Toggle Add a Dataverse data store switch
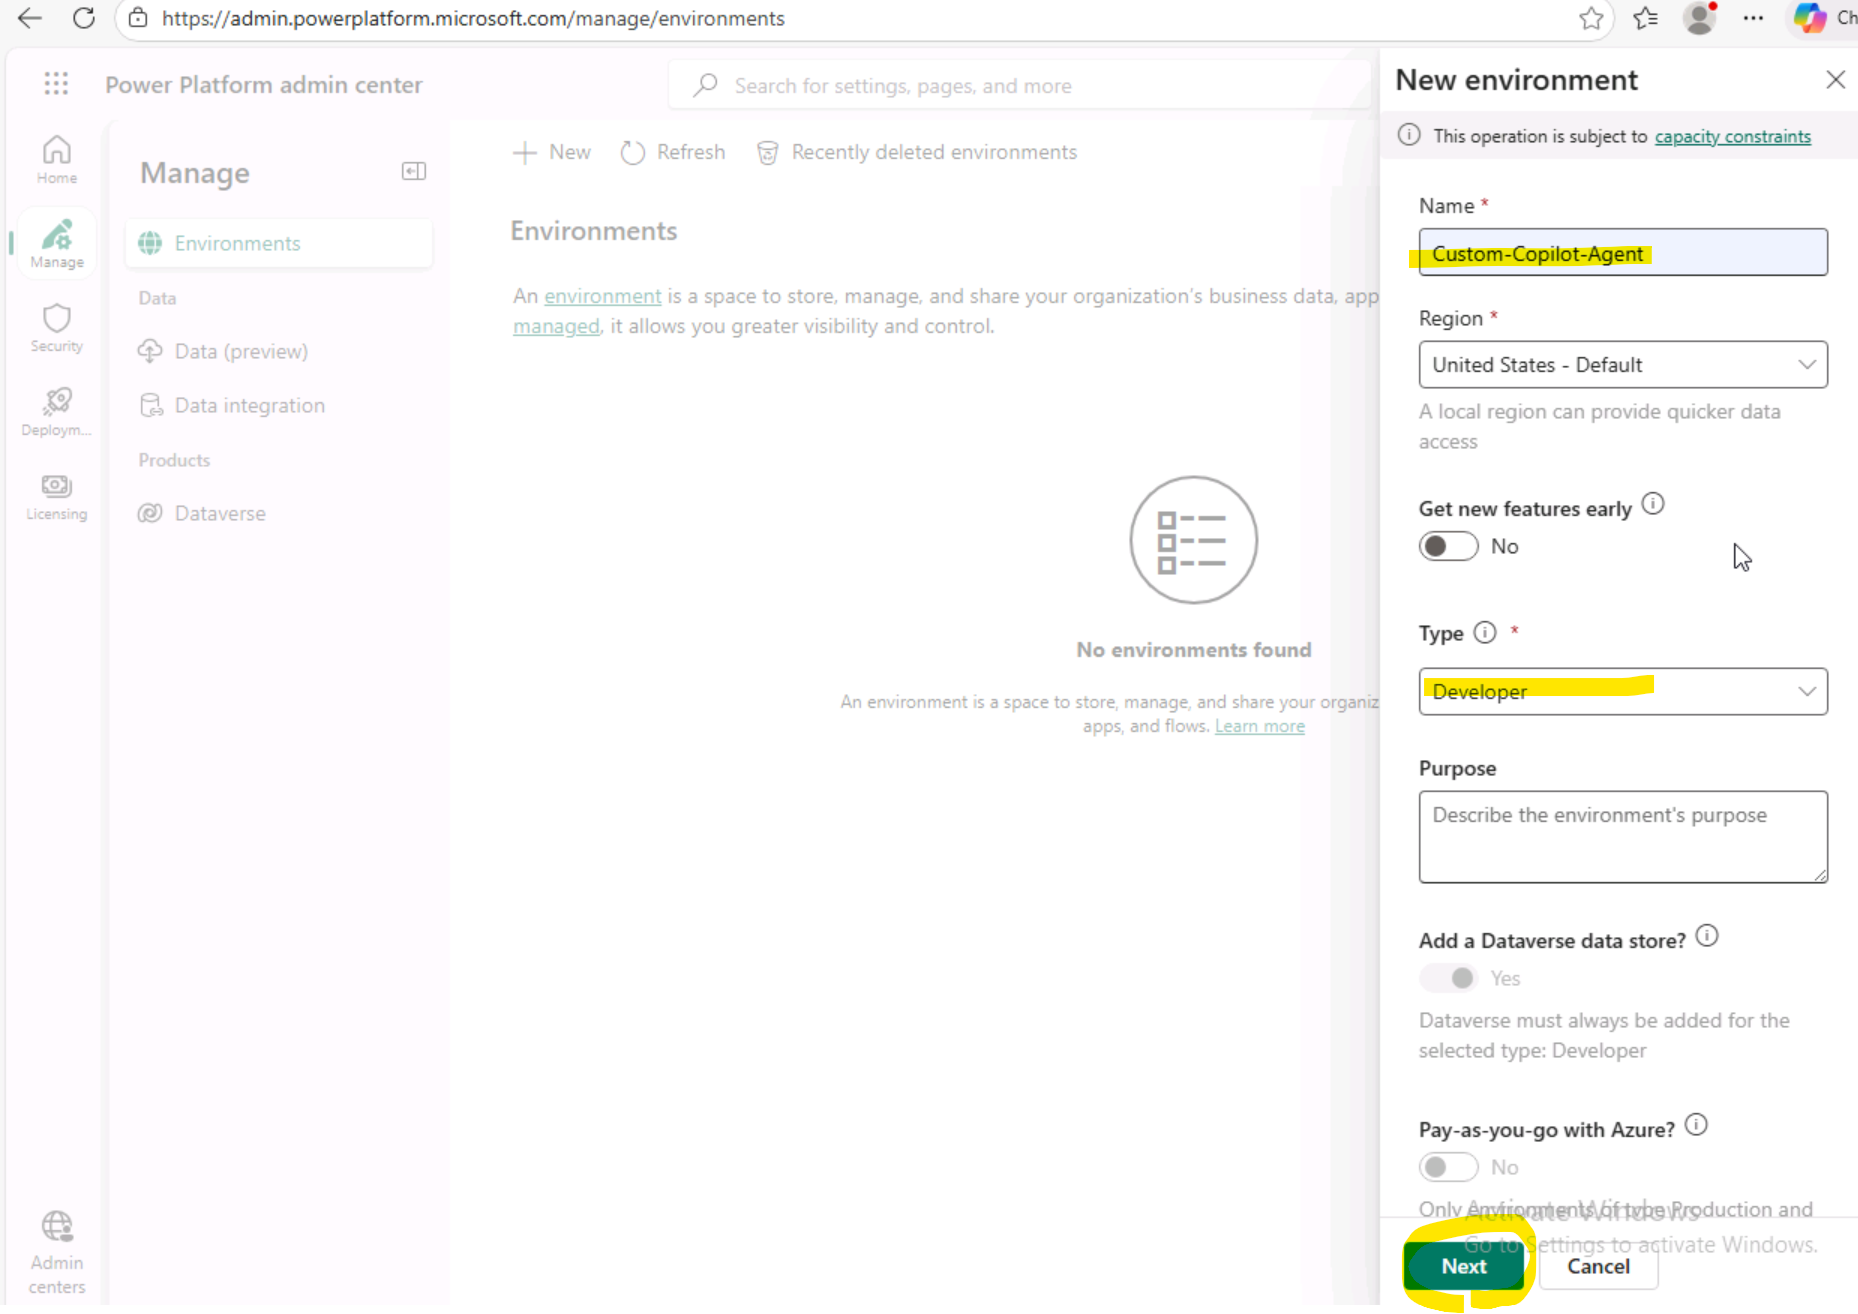The width and height of the screenshot is (1858, 1314). coord(1448,978)
